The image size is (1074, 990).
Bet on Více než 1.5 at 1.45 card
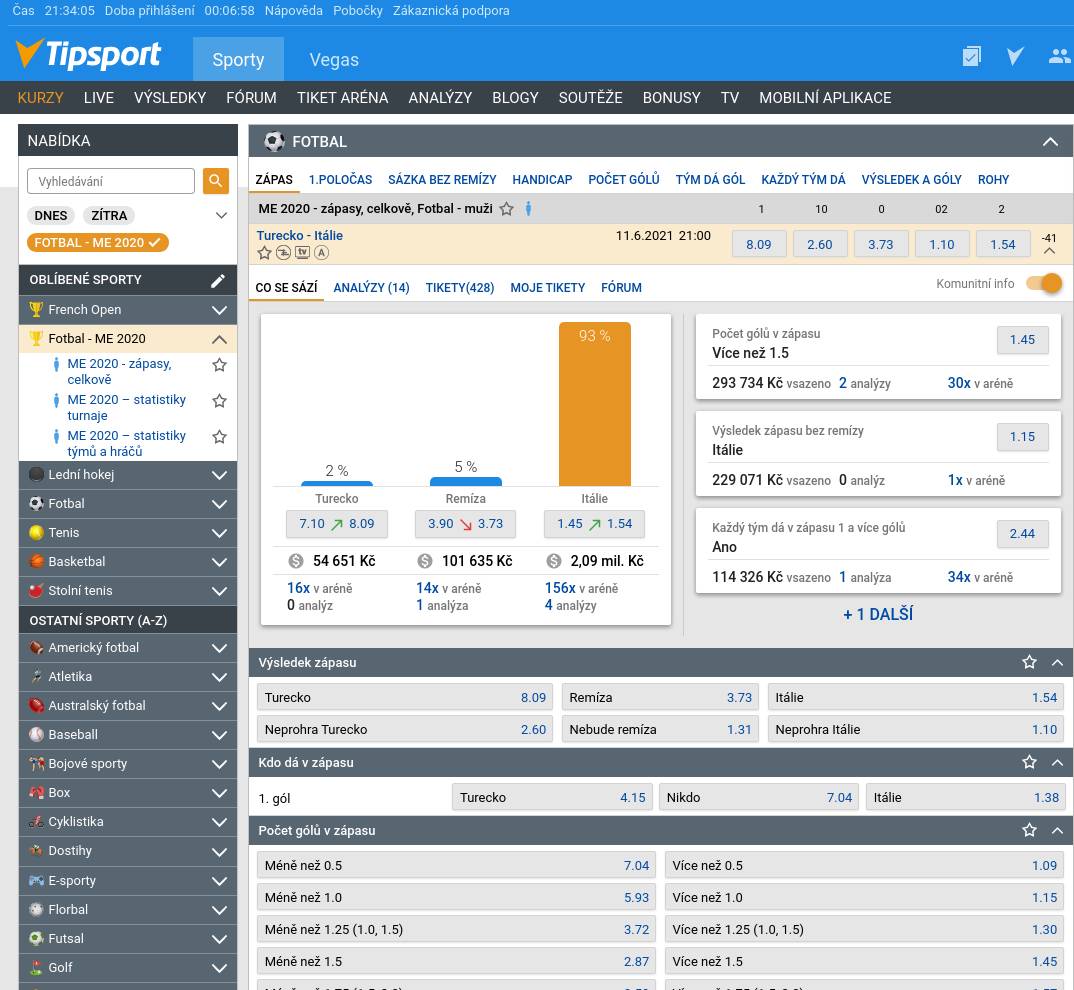tap(1022, 340)
